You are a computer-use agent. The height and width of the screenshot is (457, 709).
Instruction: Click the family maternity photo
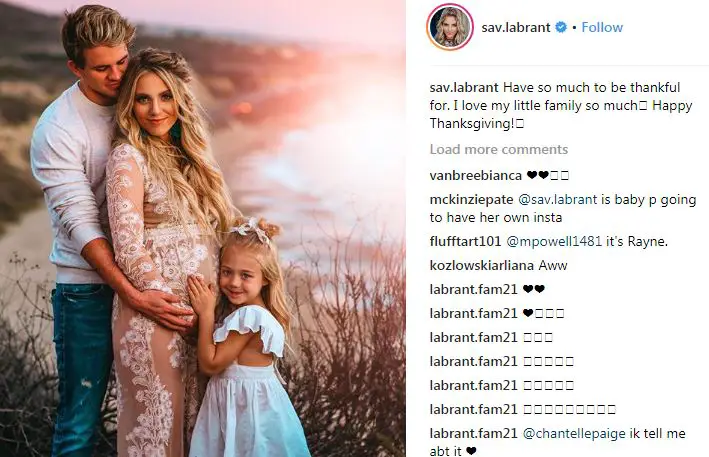pos(203,228)
